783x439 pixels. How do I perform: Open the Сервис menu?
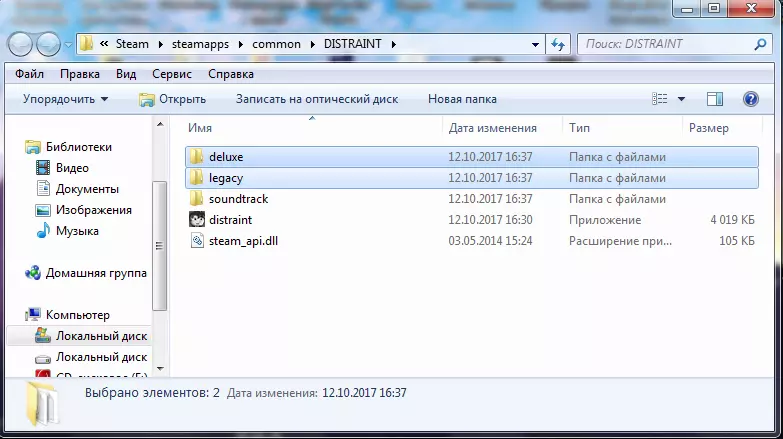pos(172,74)
